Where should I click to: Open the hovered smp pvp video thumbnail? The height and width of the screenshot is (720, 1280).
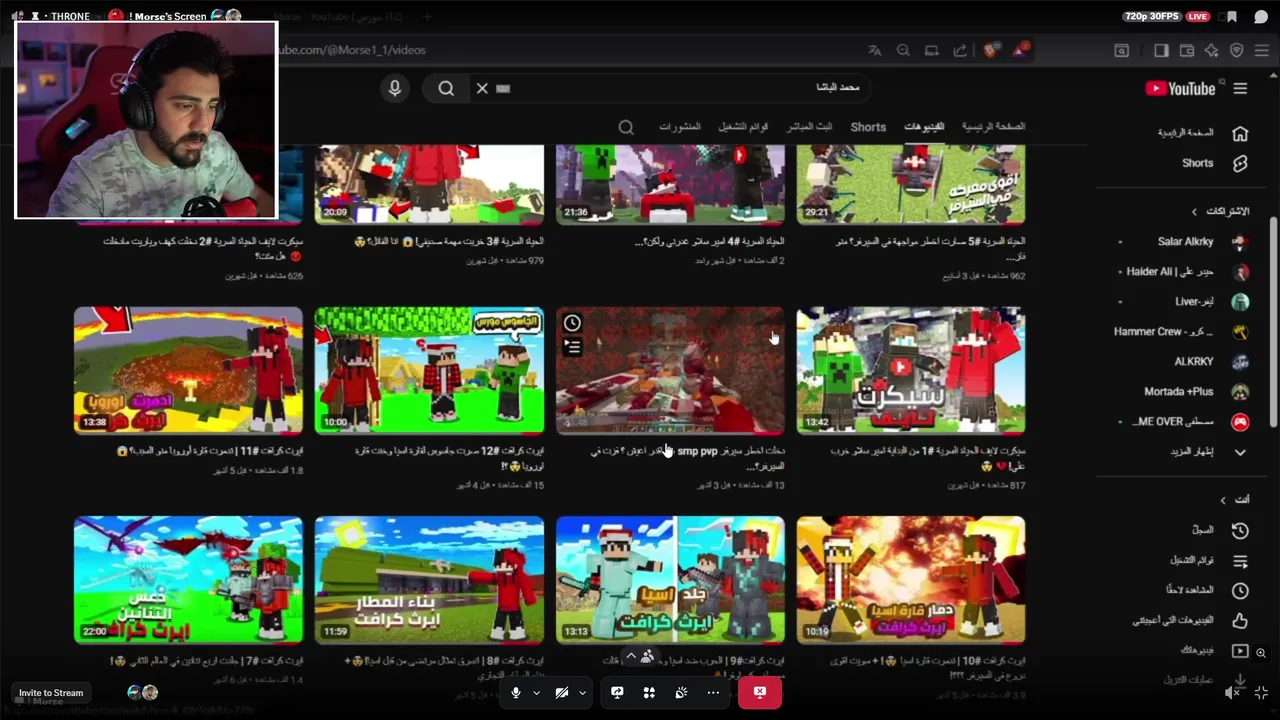(670, 370)
